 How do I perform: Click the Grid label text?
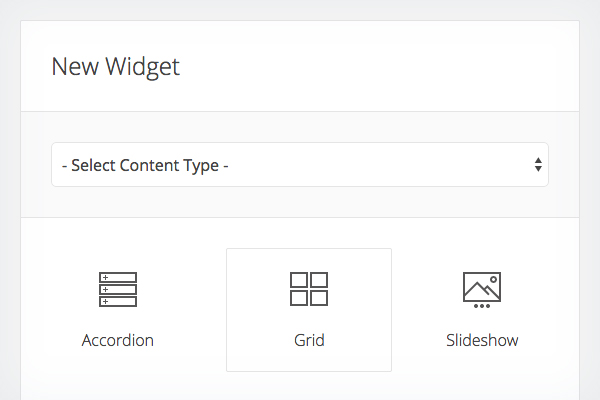click(x=309, y=340)
